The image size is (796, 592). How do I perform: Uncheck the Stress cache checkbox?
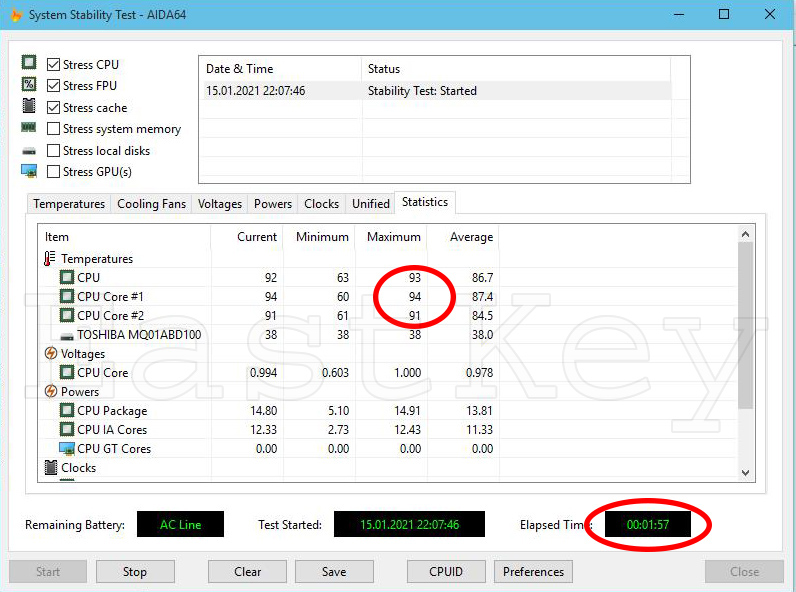pyautogui.click(x=53, y=108)
